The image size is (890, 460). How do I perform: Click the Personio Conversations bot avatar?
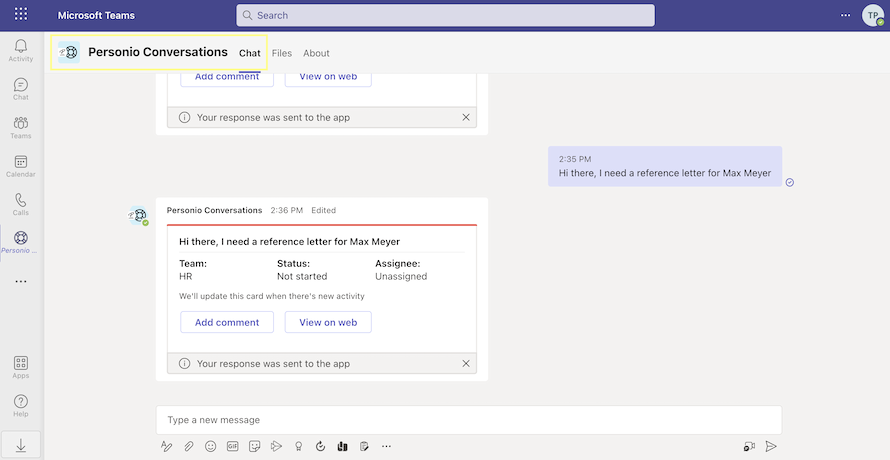click(137, 215)
